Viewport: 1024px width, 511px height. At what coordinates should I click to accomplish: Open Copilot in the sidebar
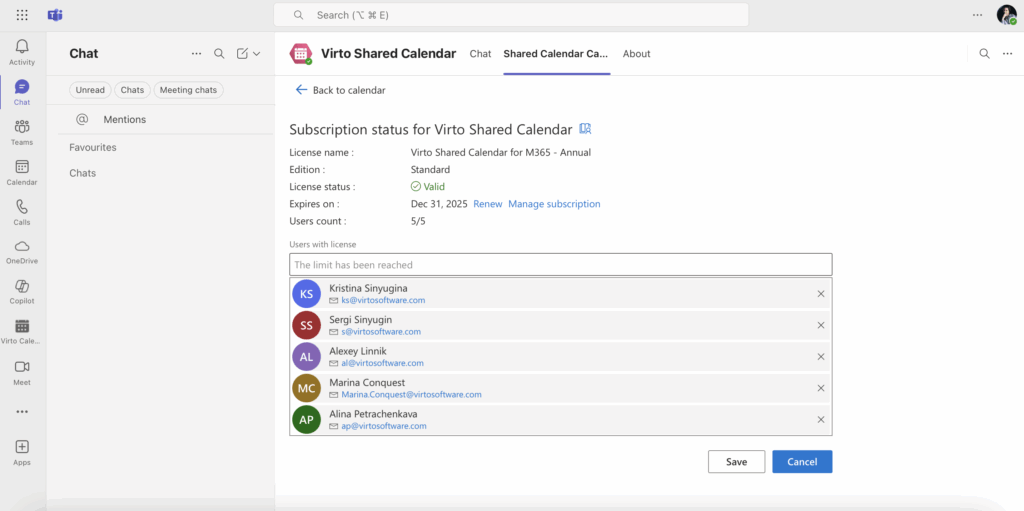22,291
